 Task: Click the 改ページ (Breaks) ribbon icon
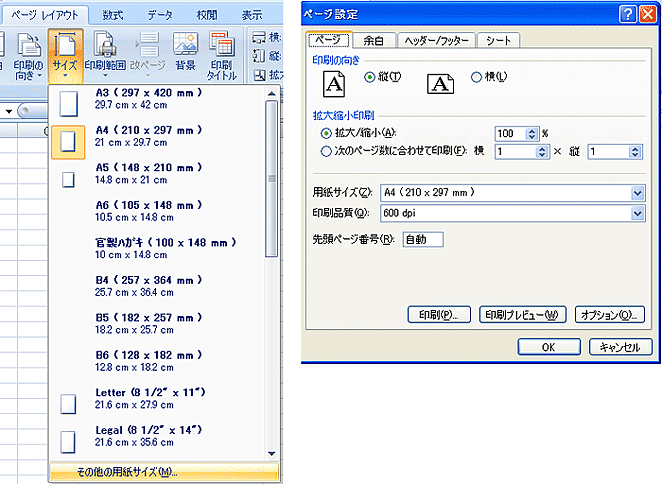[147, 55]
